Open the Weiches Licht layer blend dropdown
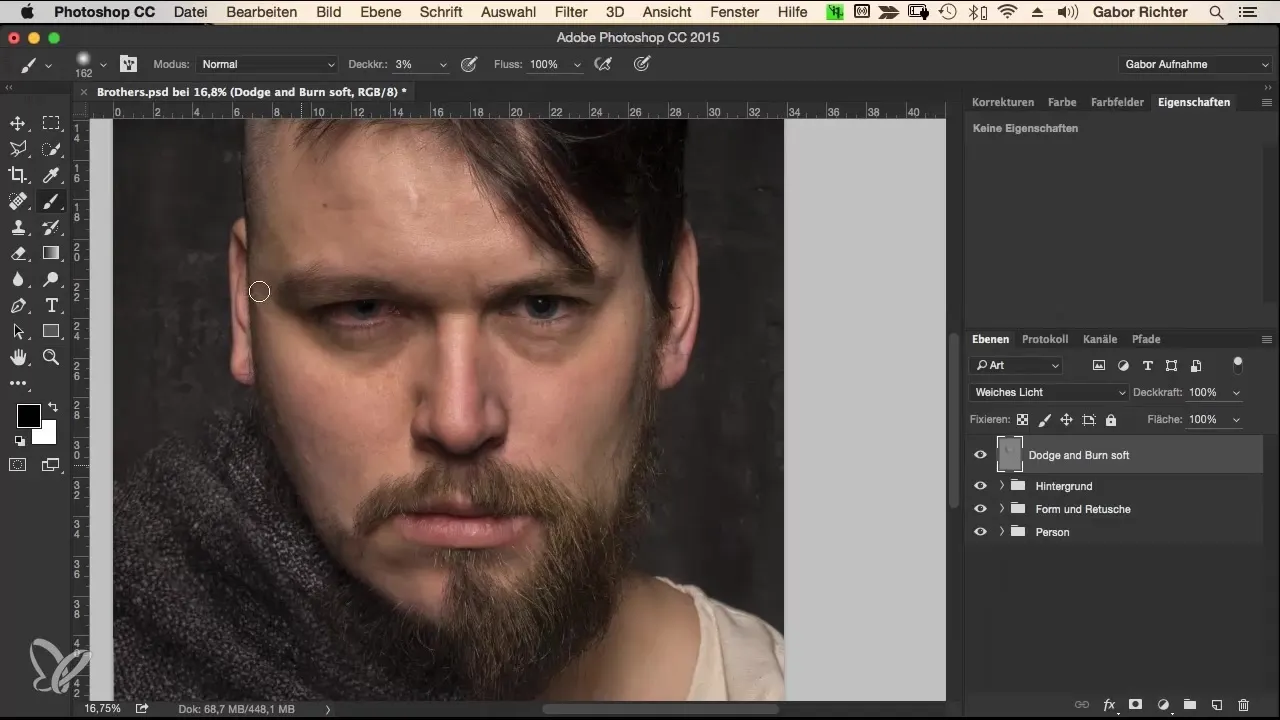 pyautogui.click(x=1049, y=392)
